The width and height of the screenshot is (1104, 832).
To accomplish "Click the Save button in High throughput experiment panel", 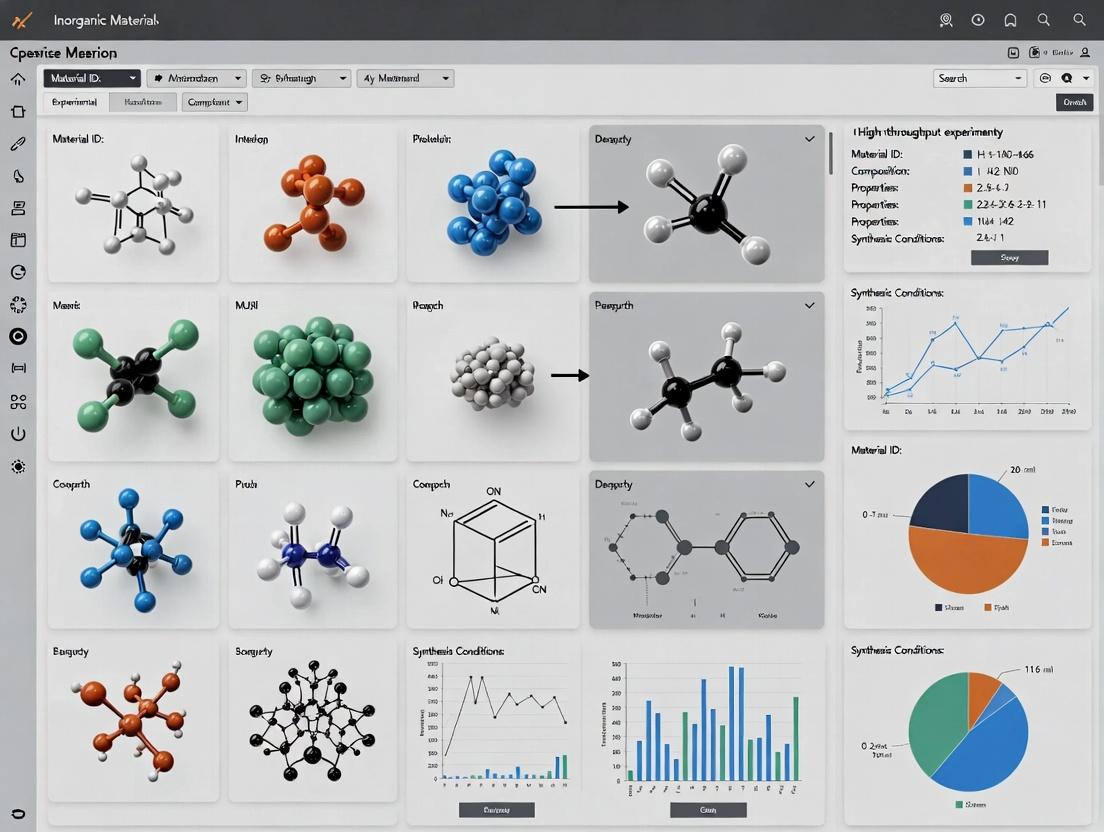I will coord(1009,257).
